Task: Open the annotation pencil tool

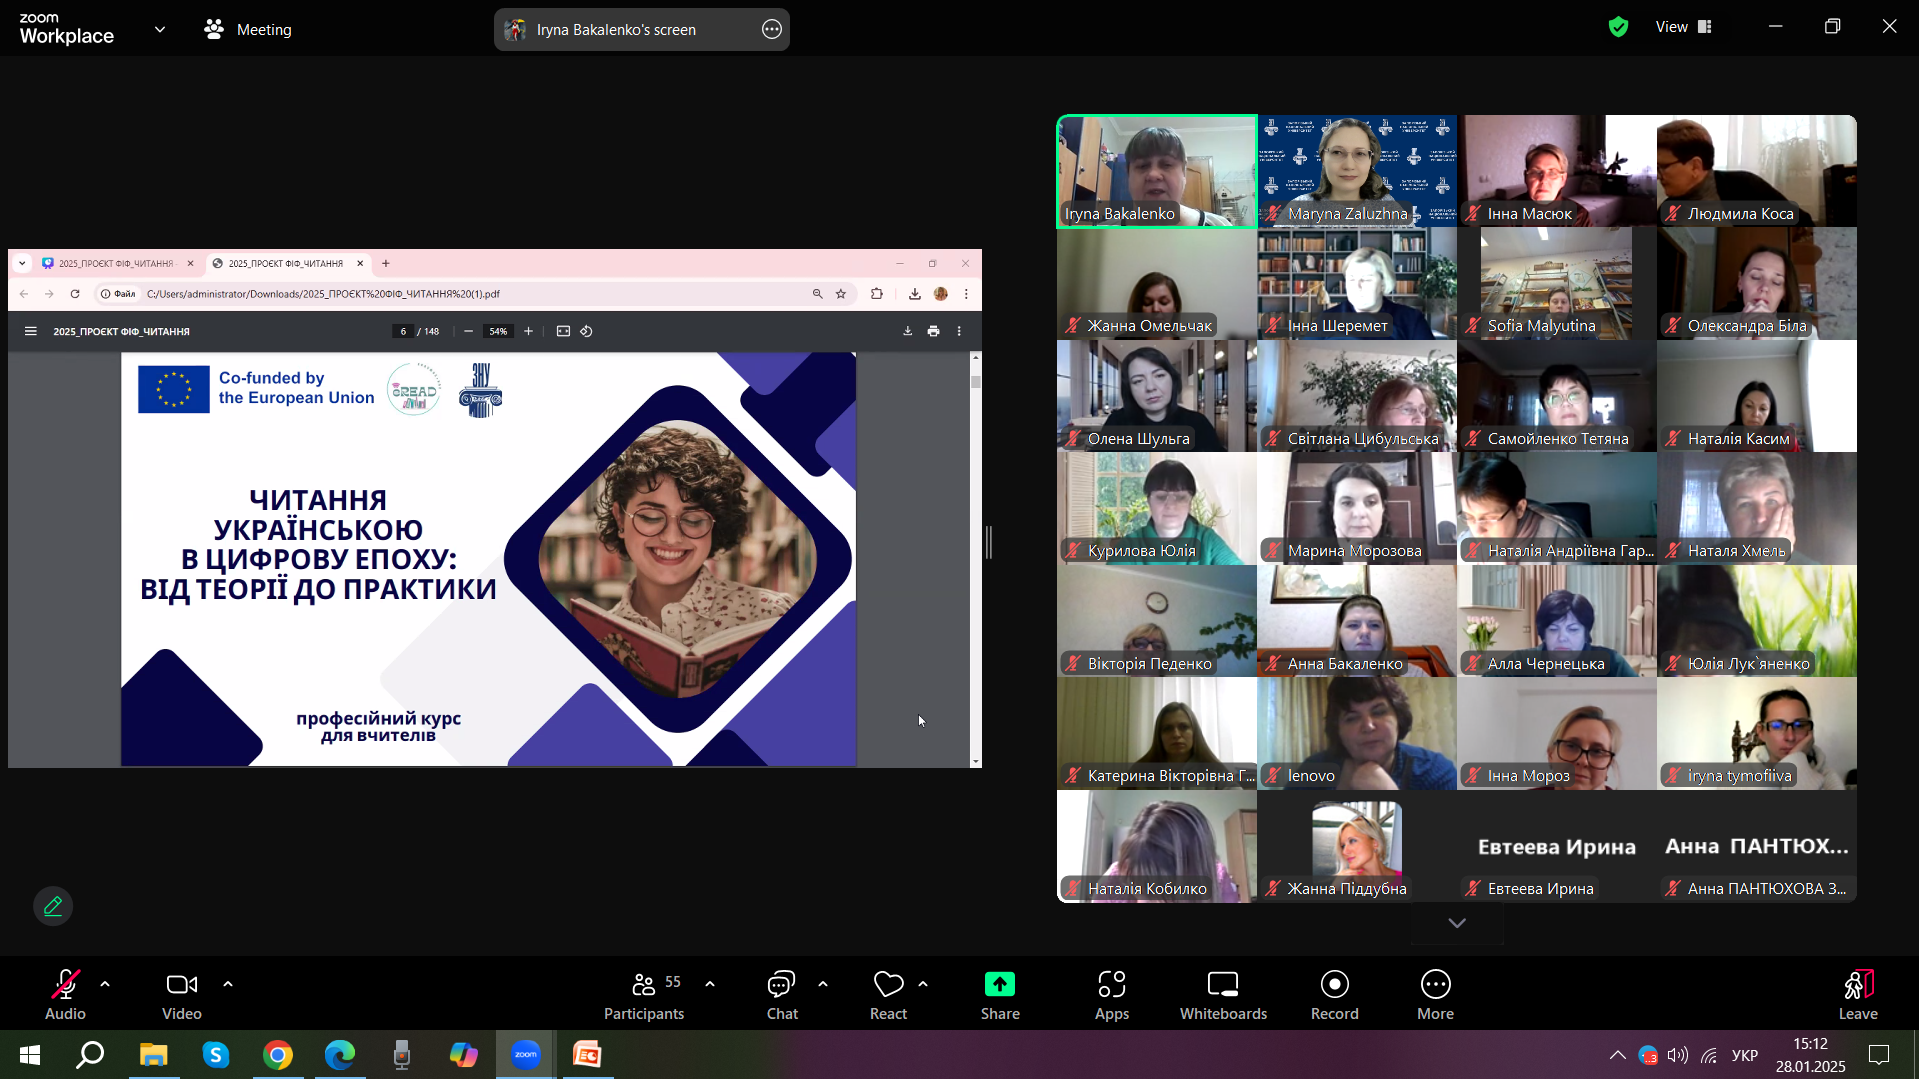Action: (53, 906)
